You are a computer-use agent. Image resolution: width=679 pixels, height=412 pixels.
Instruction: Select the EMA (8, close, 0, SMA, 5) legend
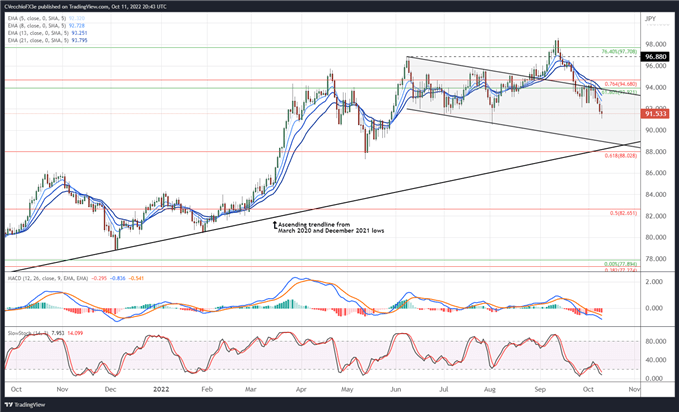point(36,26)
